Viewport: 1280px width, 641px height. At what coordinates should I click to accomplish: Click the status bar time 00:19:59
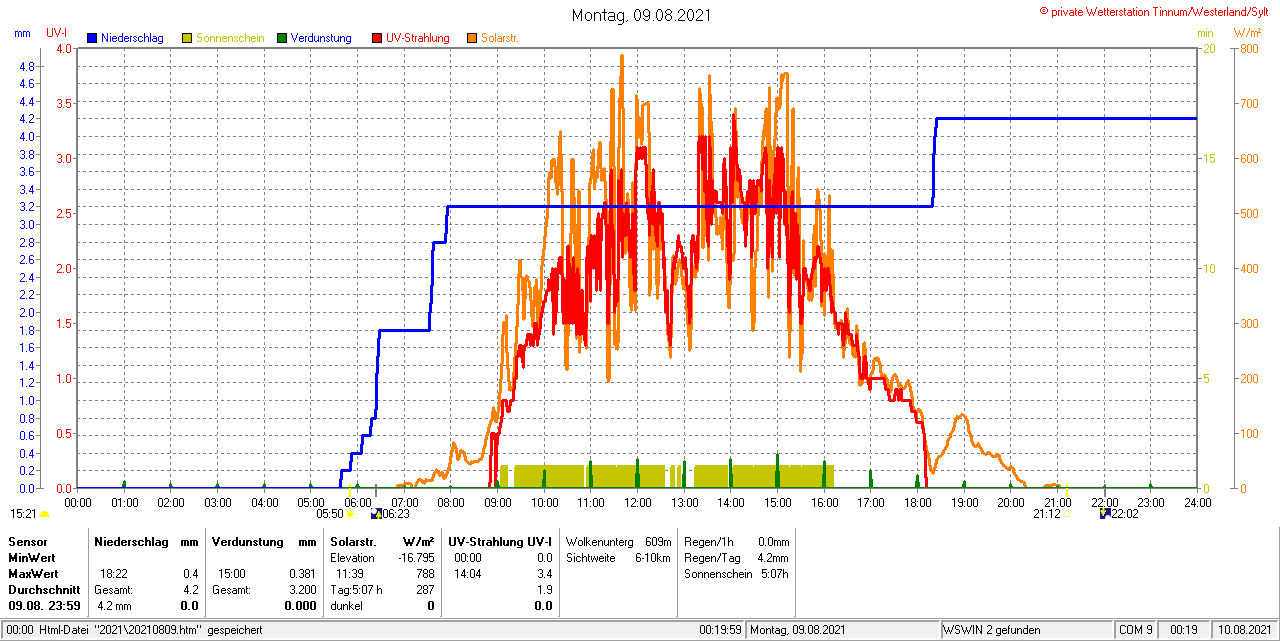coord(720,630)
